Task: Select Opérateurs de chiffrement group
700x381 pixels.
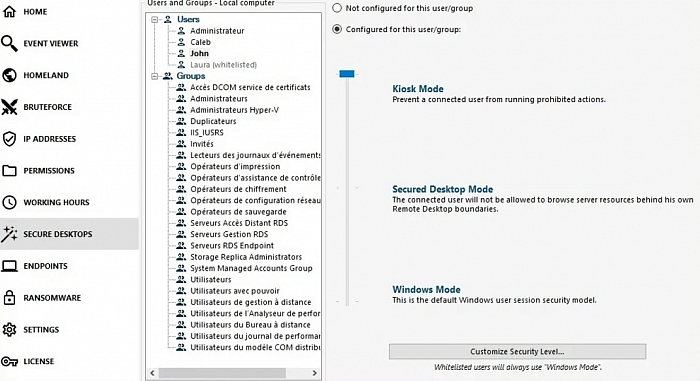Action: coord(238,189)
